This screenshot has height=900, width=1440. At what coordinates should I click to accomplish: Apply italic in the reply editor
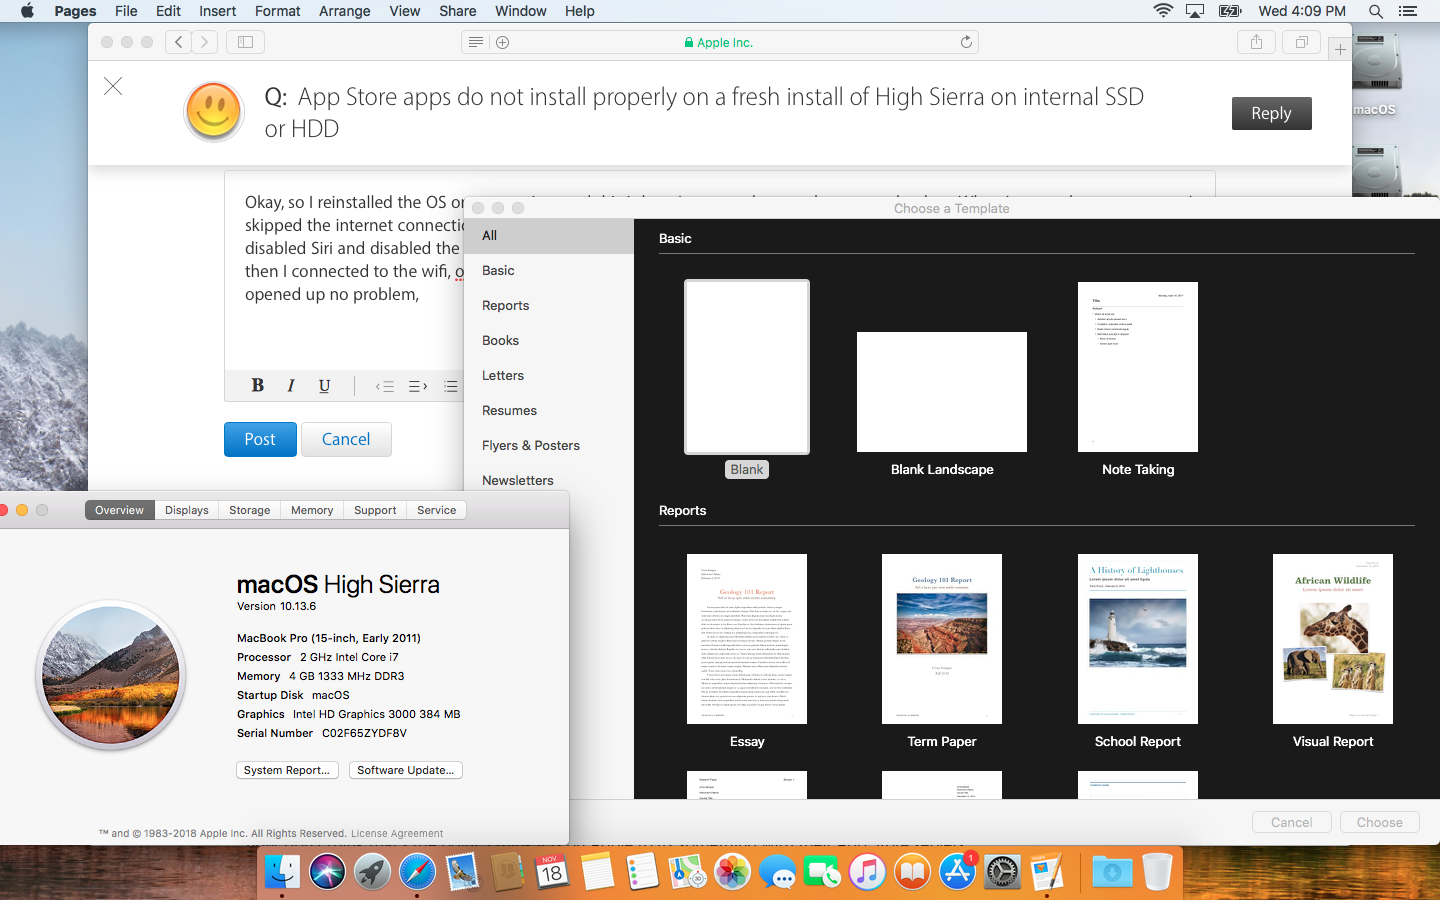(x=291, y=385)
